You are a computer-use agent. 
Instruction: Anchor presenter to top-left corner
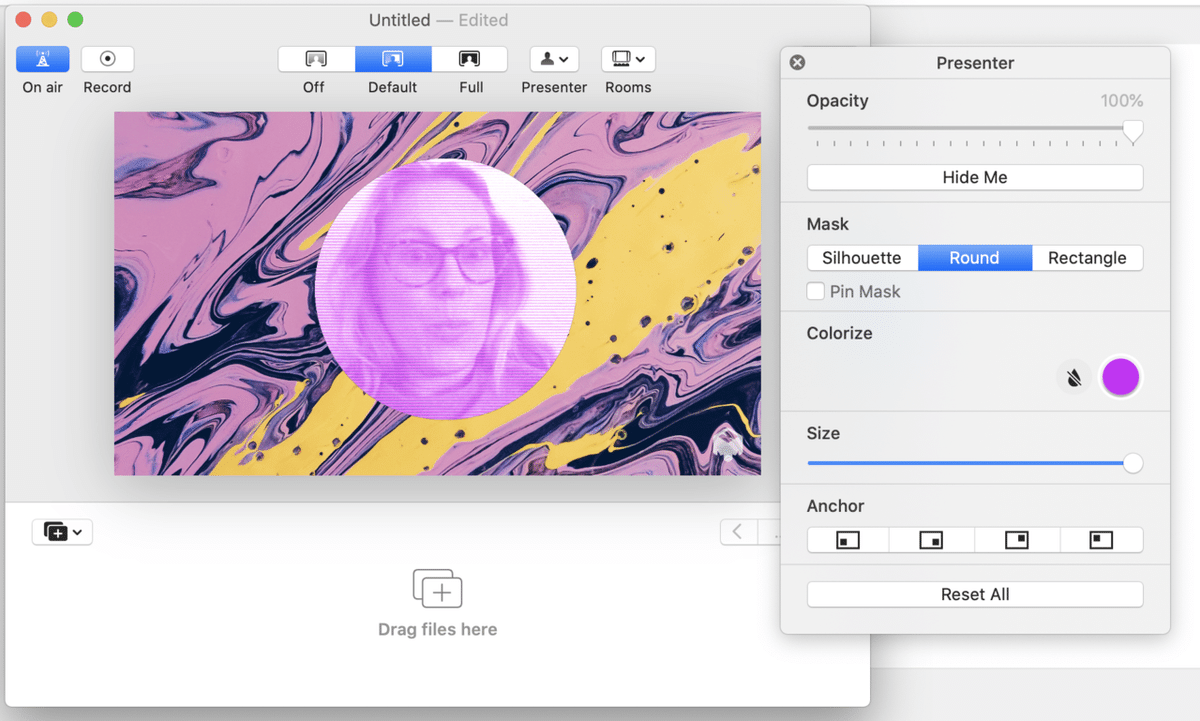[1101, 540]
